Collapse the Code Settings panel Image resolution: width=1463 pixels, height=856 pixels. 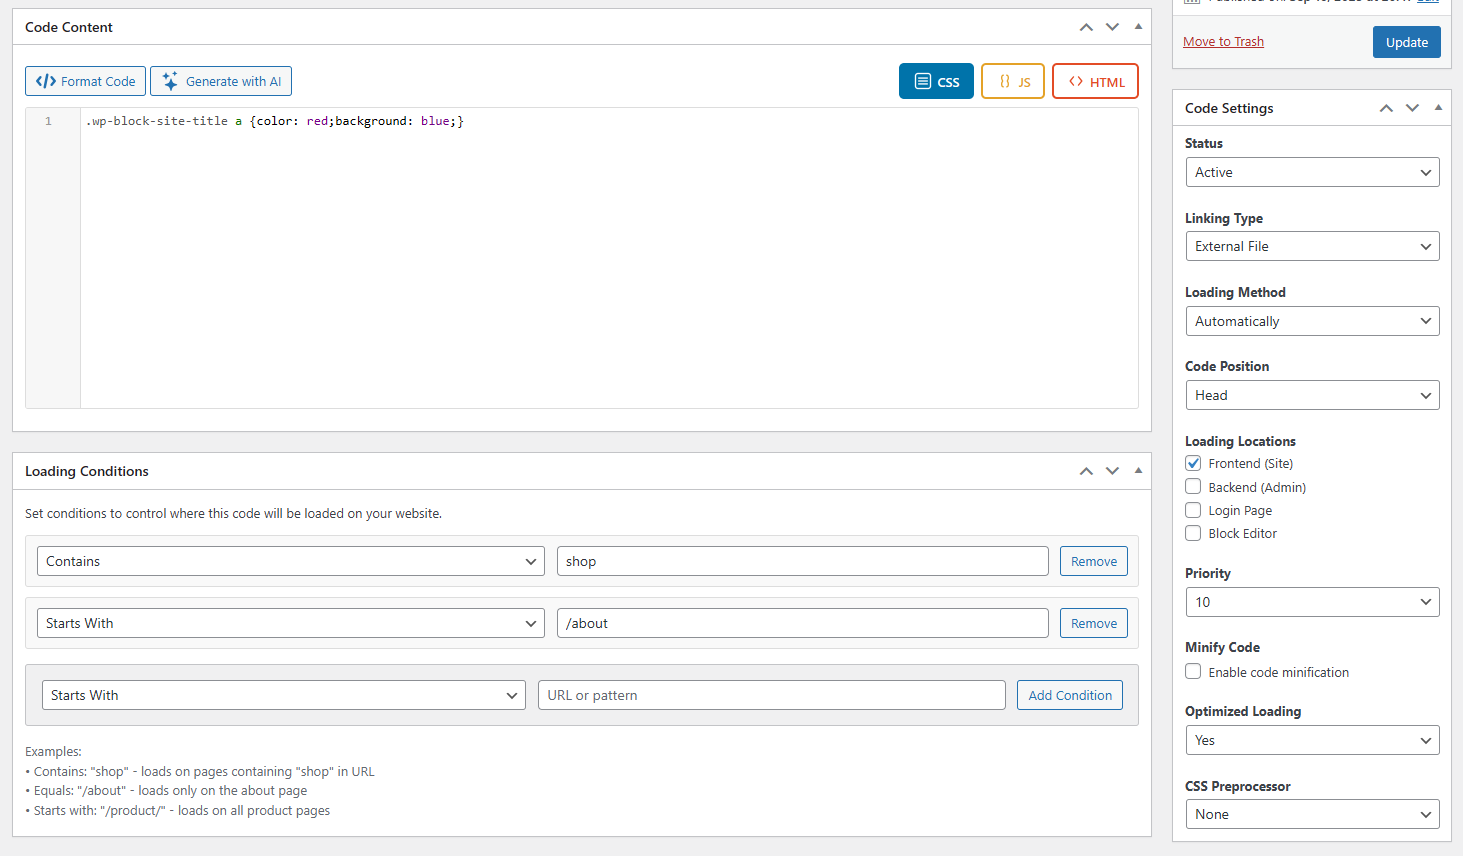tap(1438, 108)
